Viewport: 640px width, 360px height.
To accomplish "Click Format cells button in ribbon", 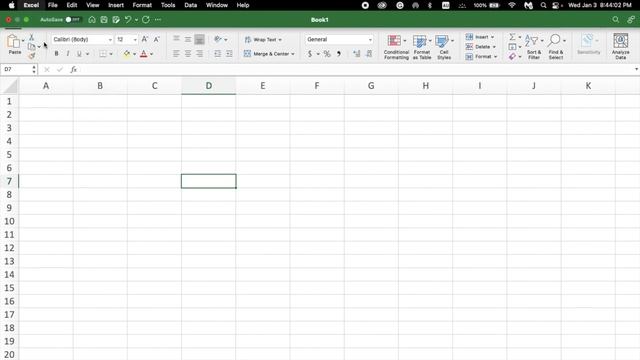I will [x=481, y=56].
